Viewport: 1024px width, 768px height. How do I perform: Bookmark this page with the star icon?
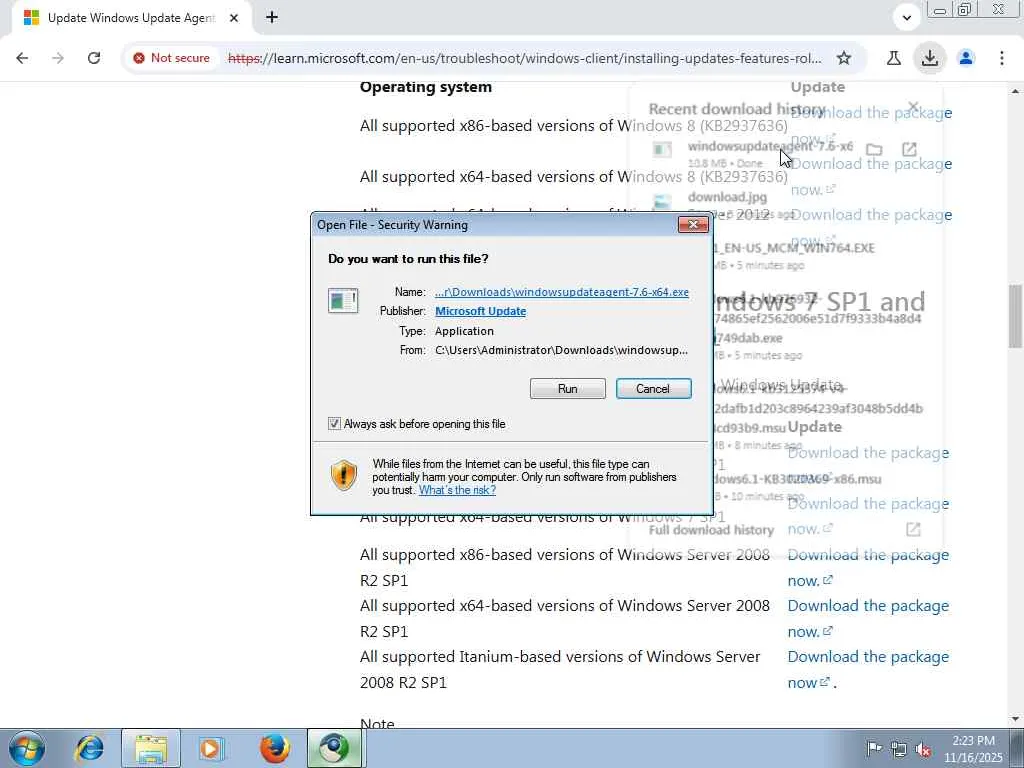844,58
